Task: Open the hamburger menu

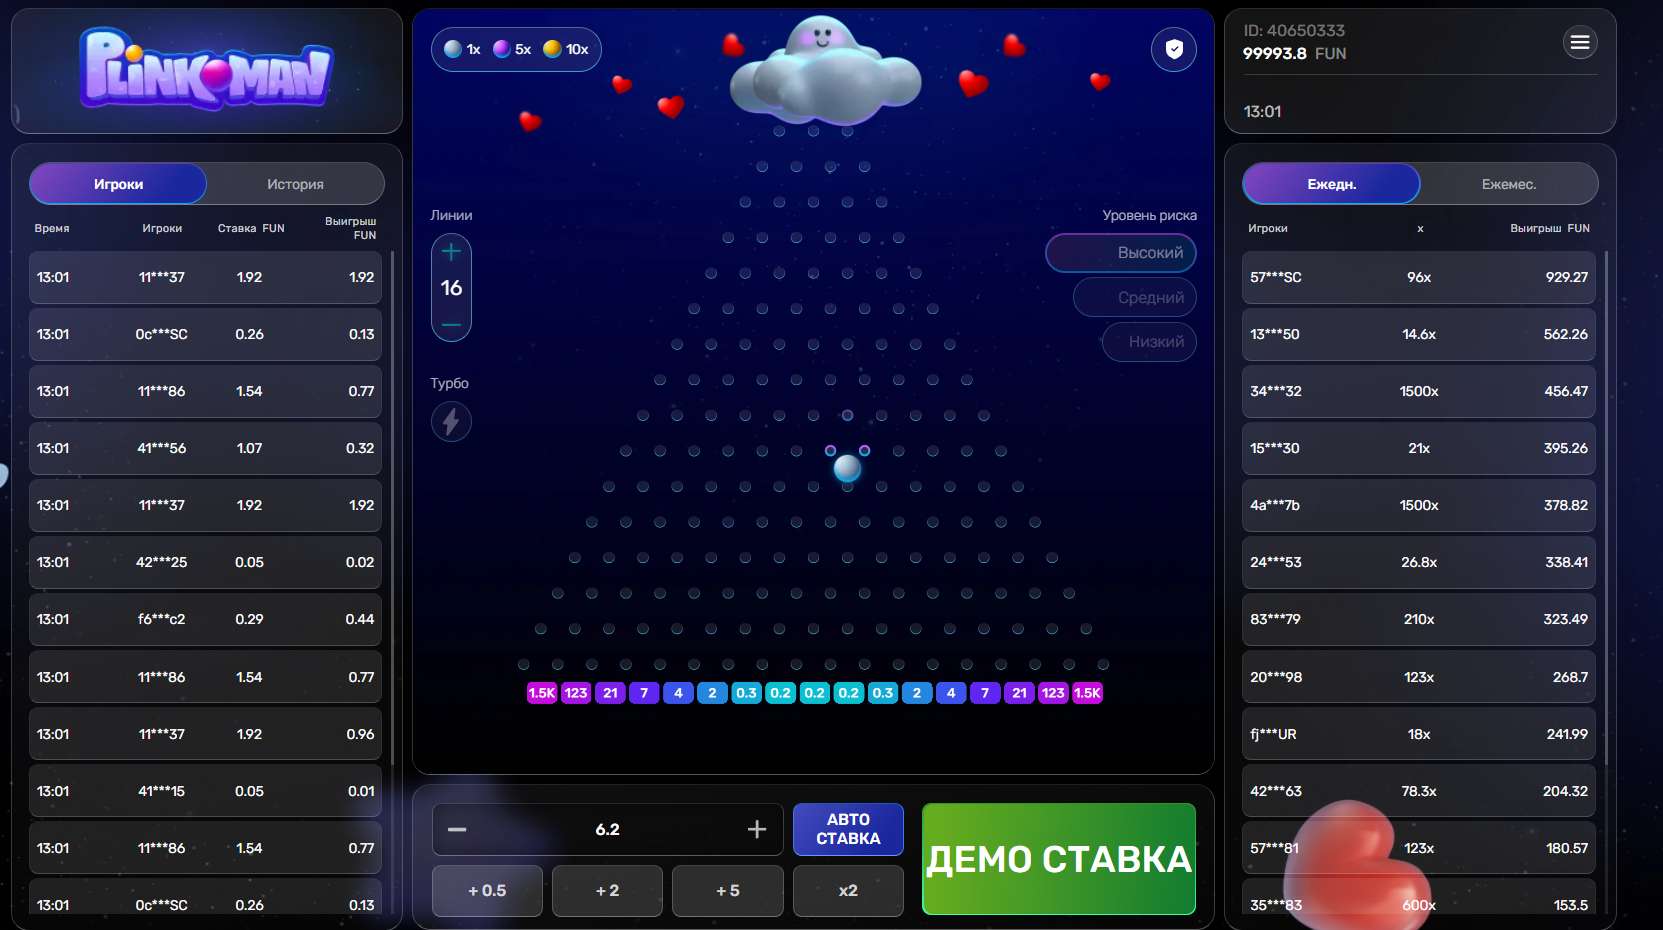Action: 1579,42
